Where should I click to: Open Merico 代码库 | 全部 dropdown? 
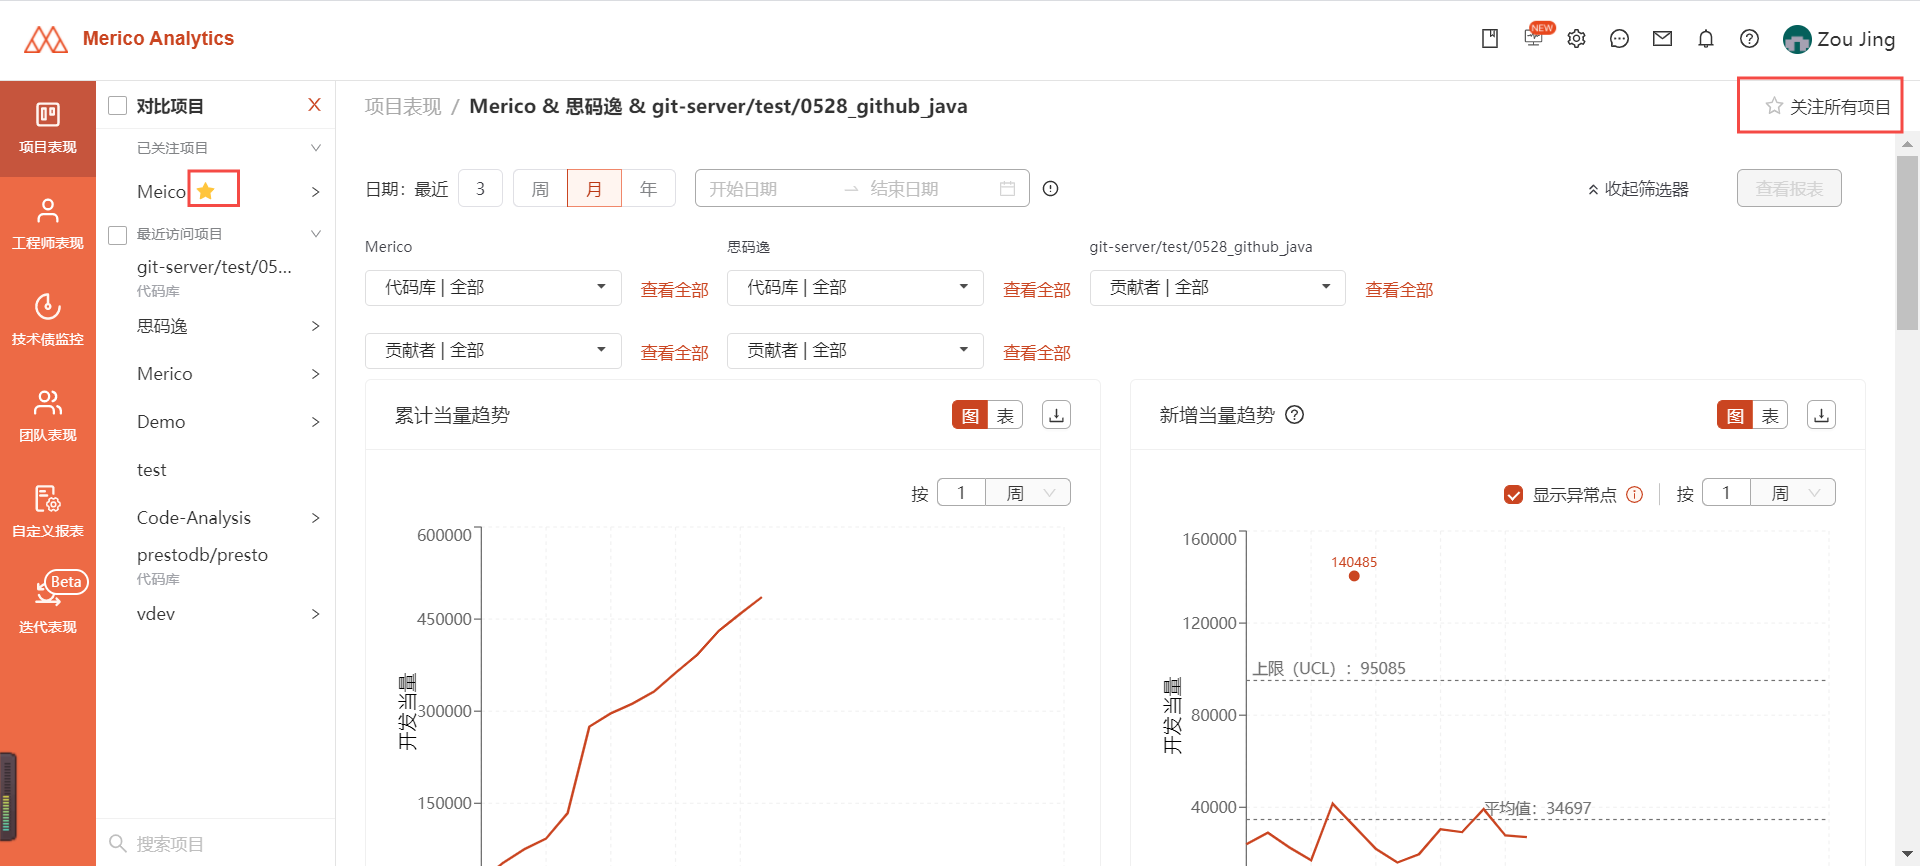coord(493,288)
